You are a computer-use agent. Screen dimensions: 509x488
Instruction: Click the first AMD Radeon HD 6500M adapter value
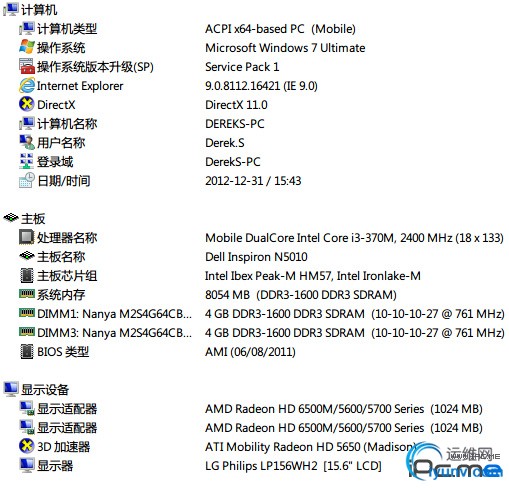tap(344, 409)
